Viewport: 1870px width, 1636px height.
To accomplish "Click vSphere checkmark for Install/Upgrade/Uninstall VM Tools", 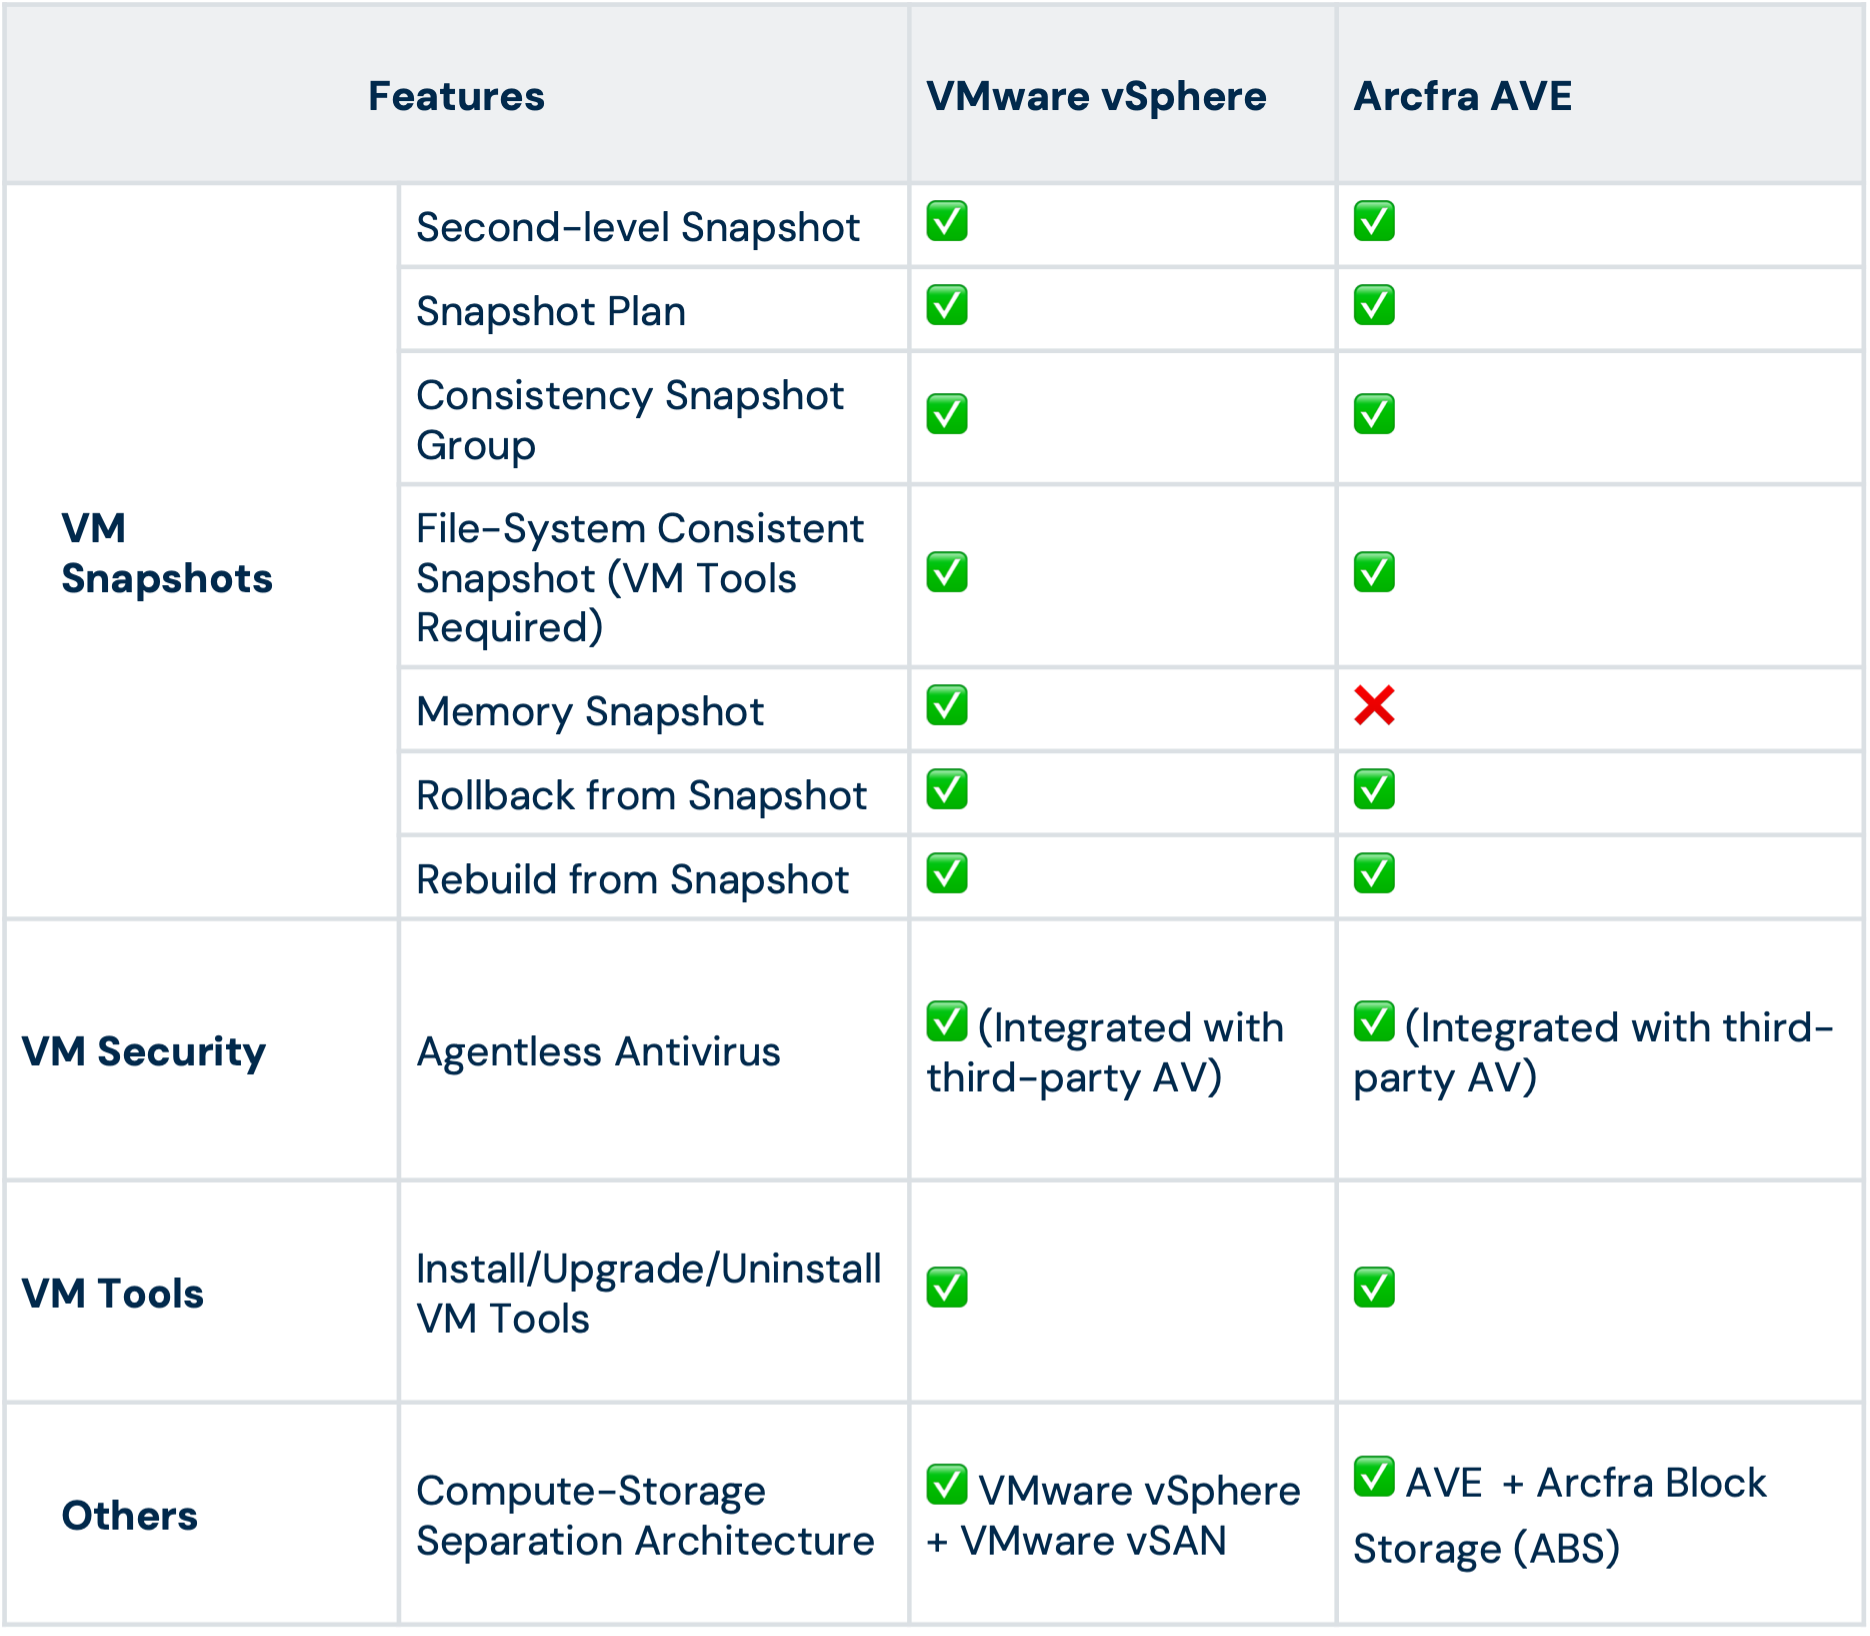I will pyautogui.click(x=946, y=1287).
